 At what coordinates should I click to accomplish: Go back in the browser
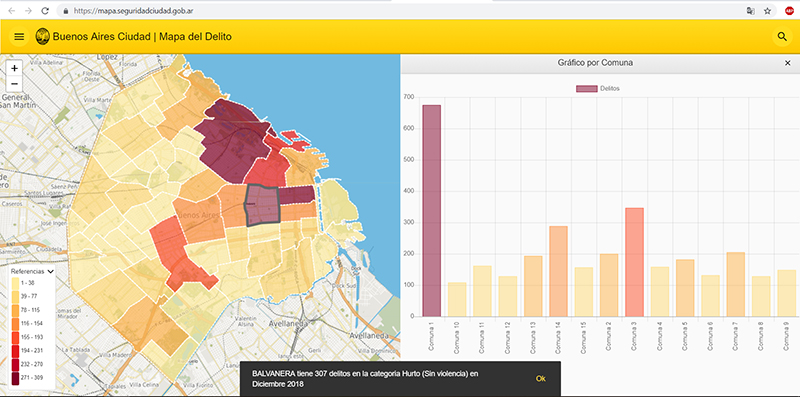click(x=12, y=10)
